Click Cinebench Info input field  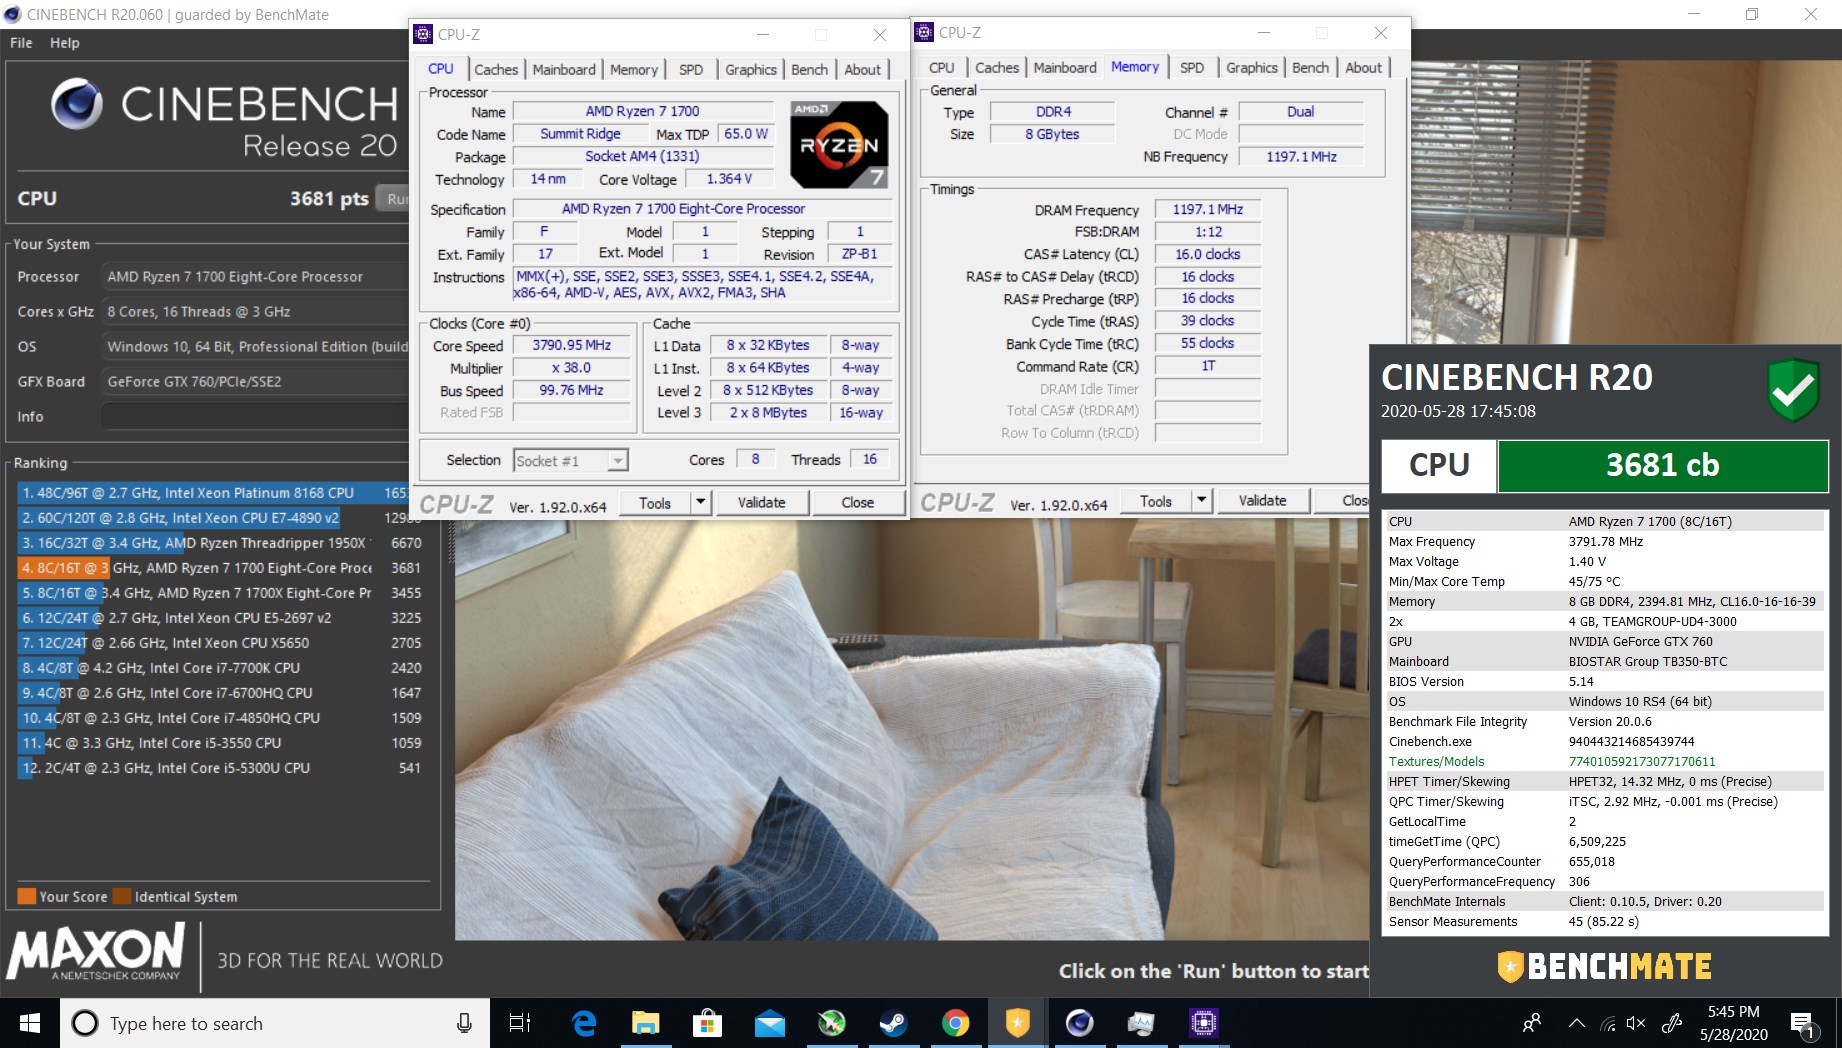[254, 416]
